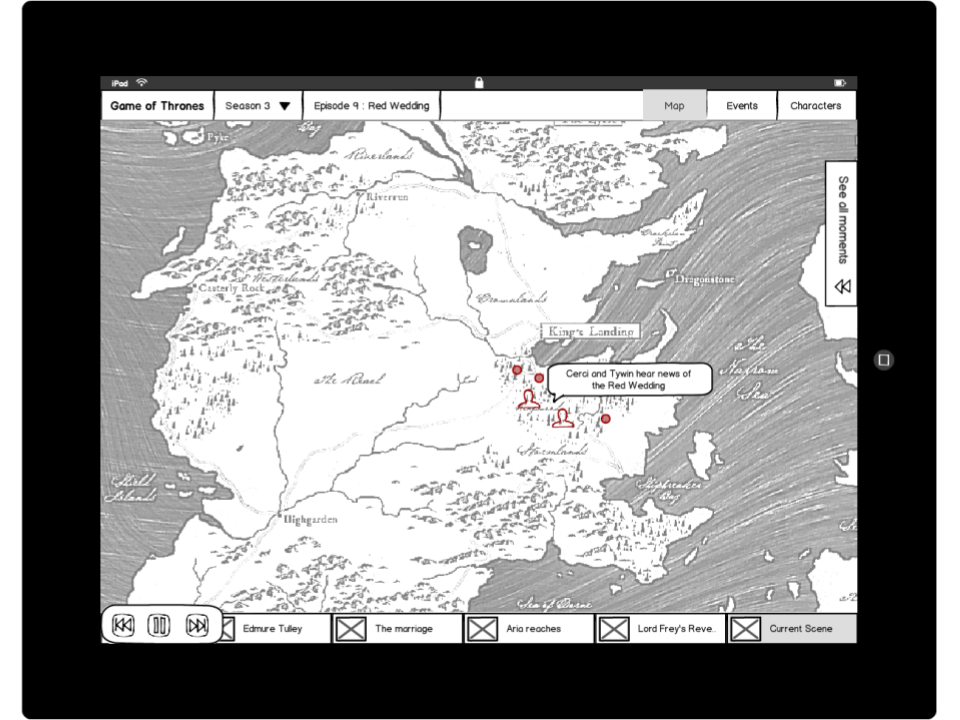The width and height of the screenshot is (960, 720).
Task: Skip back to the previous scene
Action: click(x=123, y=625)
